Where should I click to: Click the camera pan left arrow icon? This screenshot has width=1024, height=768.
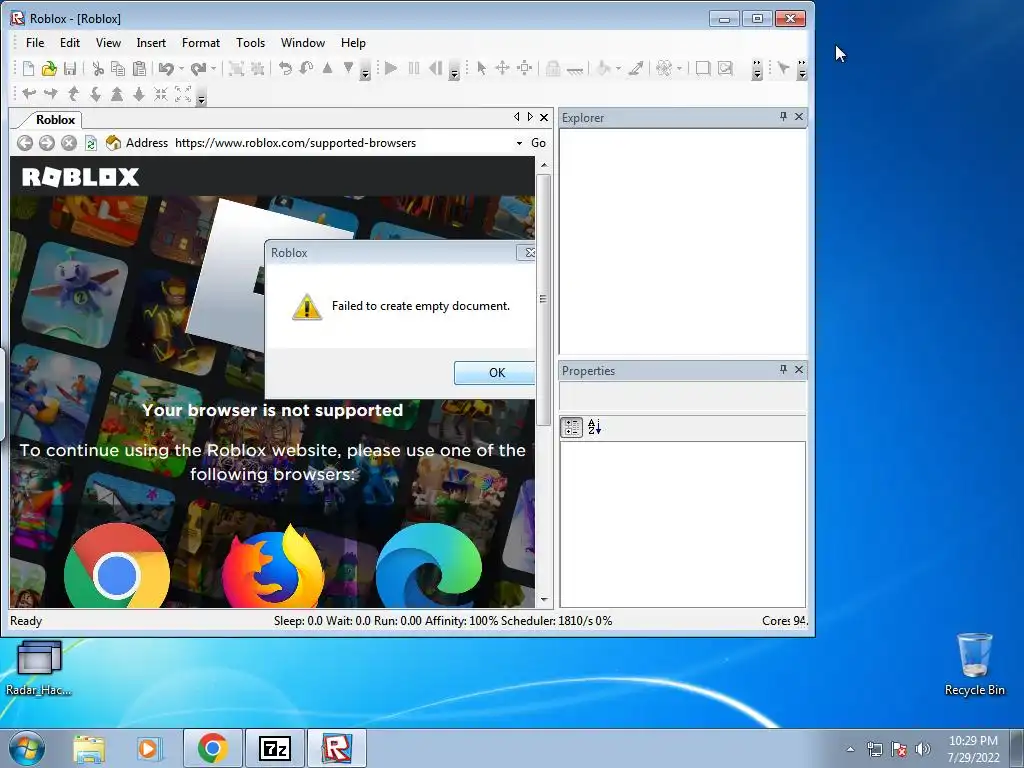tap(29, 95)
